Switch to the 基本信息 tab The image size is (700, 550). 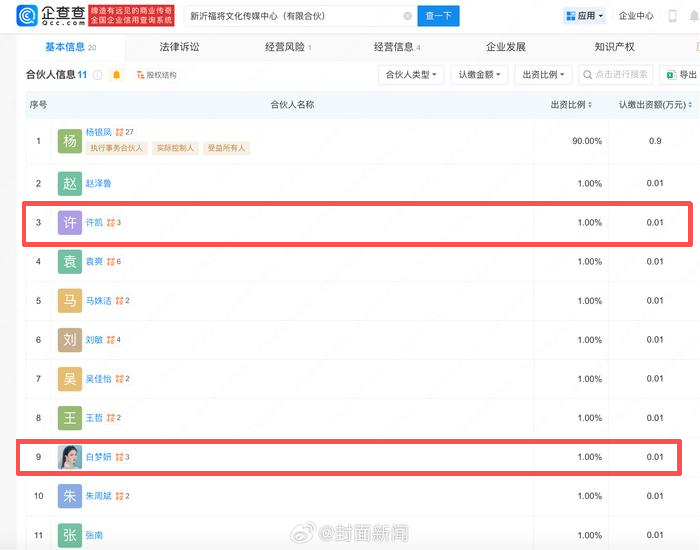click(71, 47)
